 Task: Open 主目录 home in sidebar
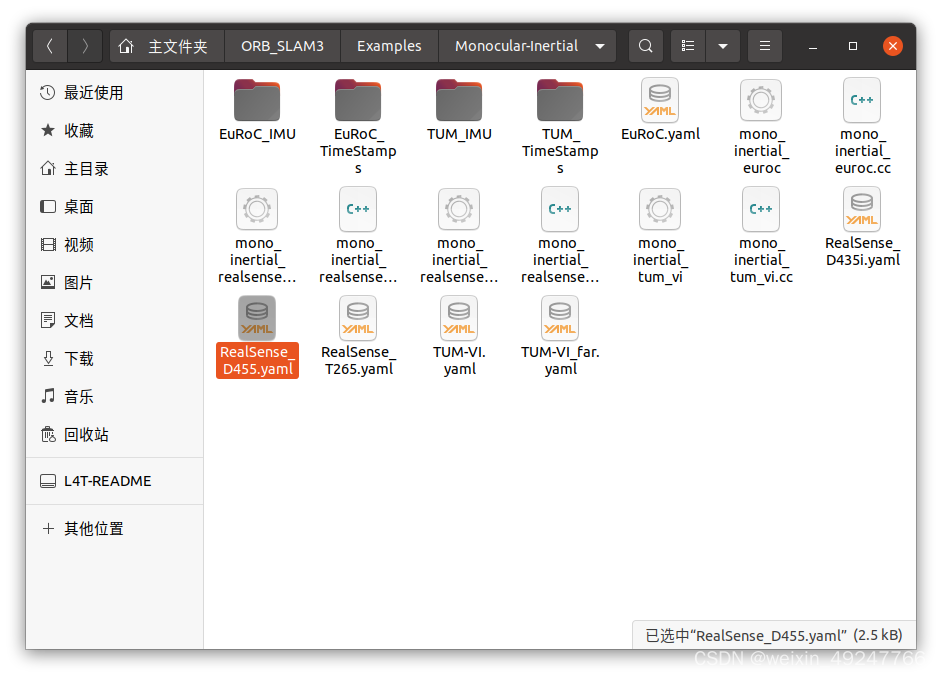(x=115, y=169)
